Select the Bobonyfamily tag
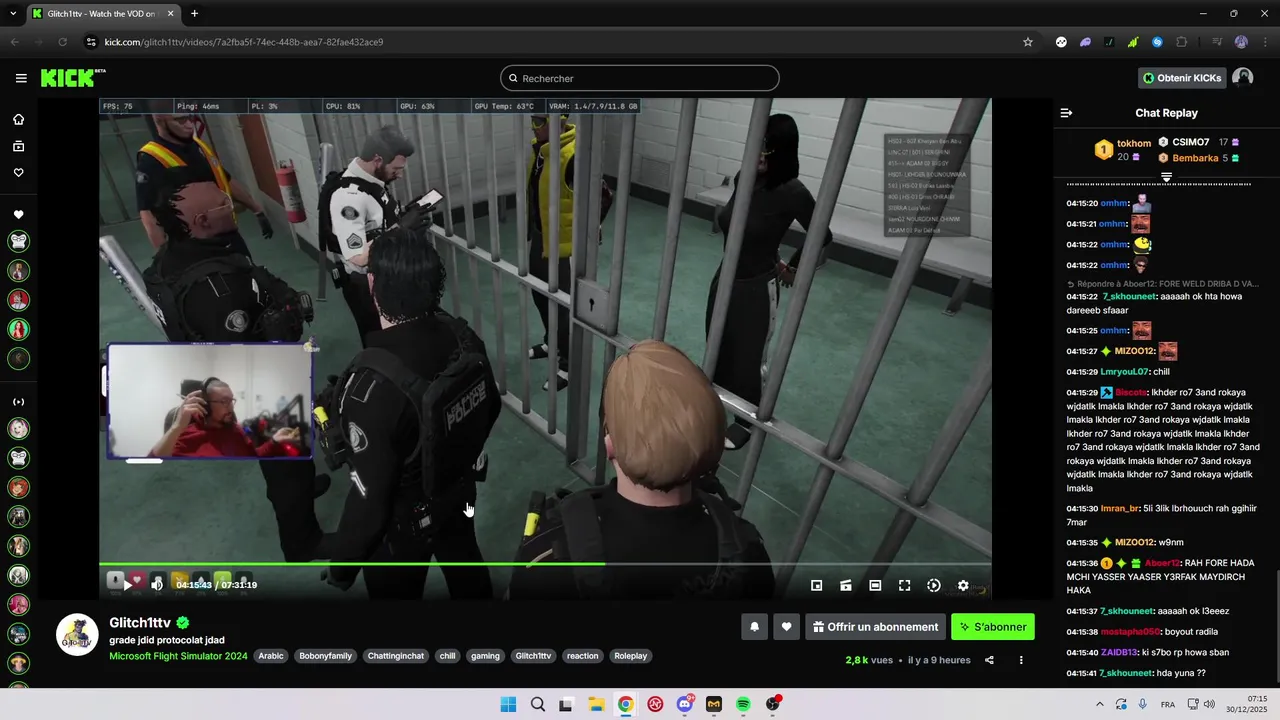This screenshot has height=720, width=1280. click(326, 656)
